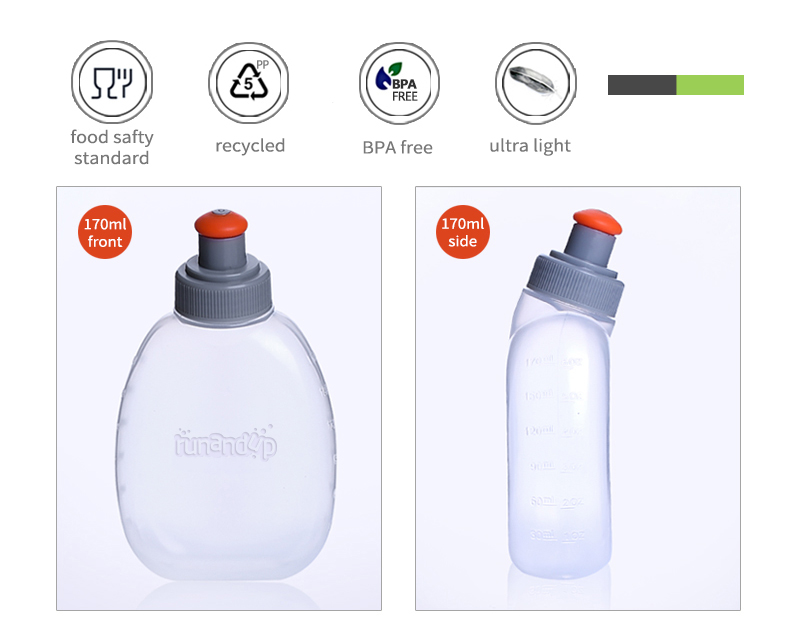790x621 pixels.
Task: Click the 'recycled' text label
Action: point(250,146)
